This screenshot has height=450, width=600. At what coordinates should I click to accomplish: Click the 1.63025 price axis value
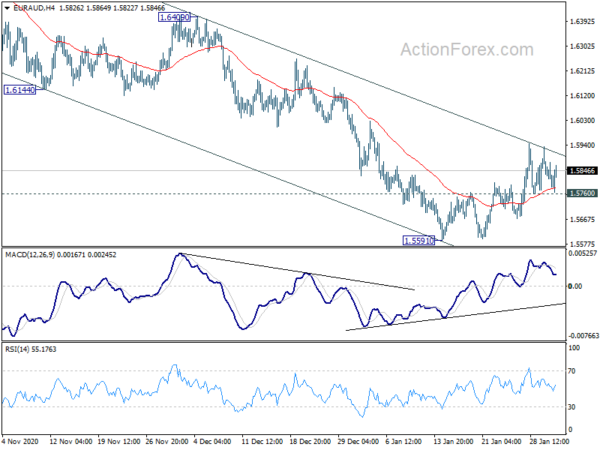[582, 46]
